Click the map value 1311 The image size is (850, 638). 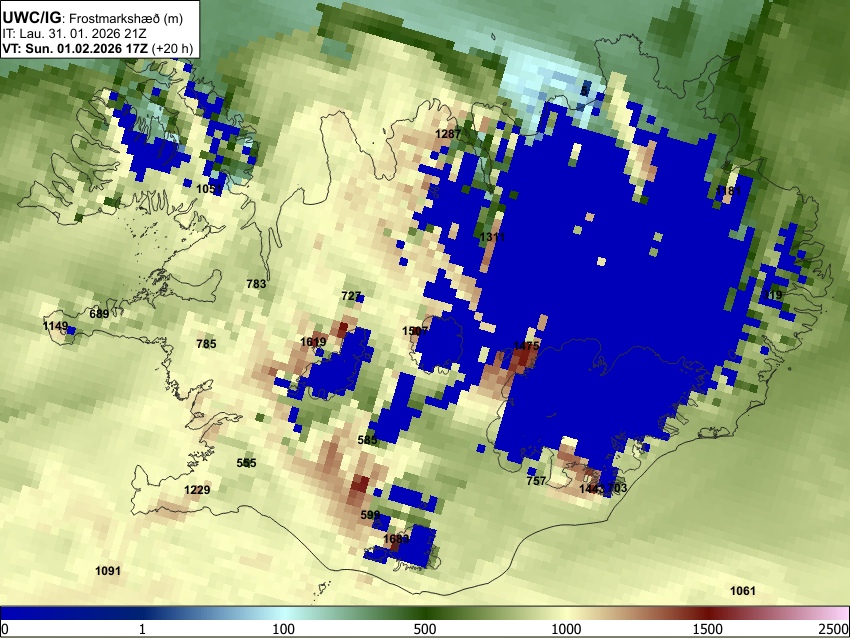[492, 237]
